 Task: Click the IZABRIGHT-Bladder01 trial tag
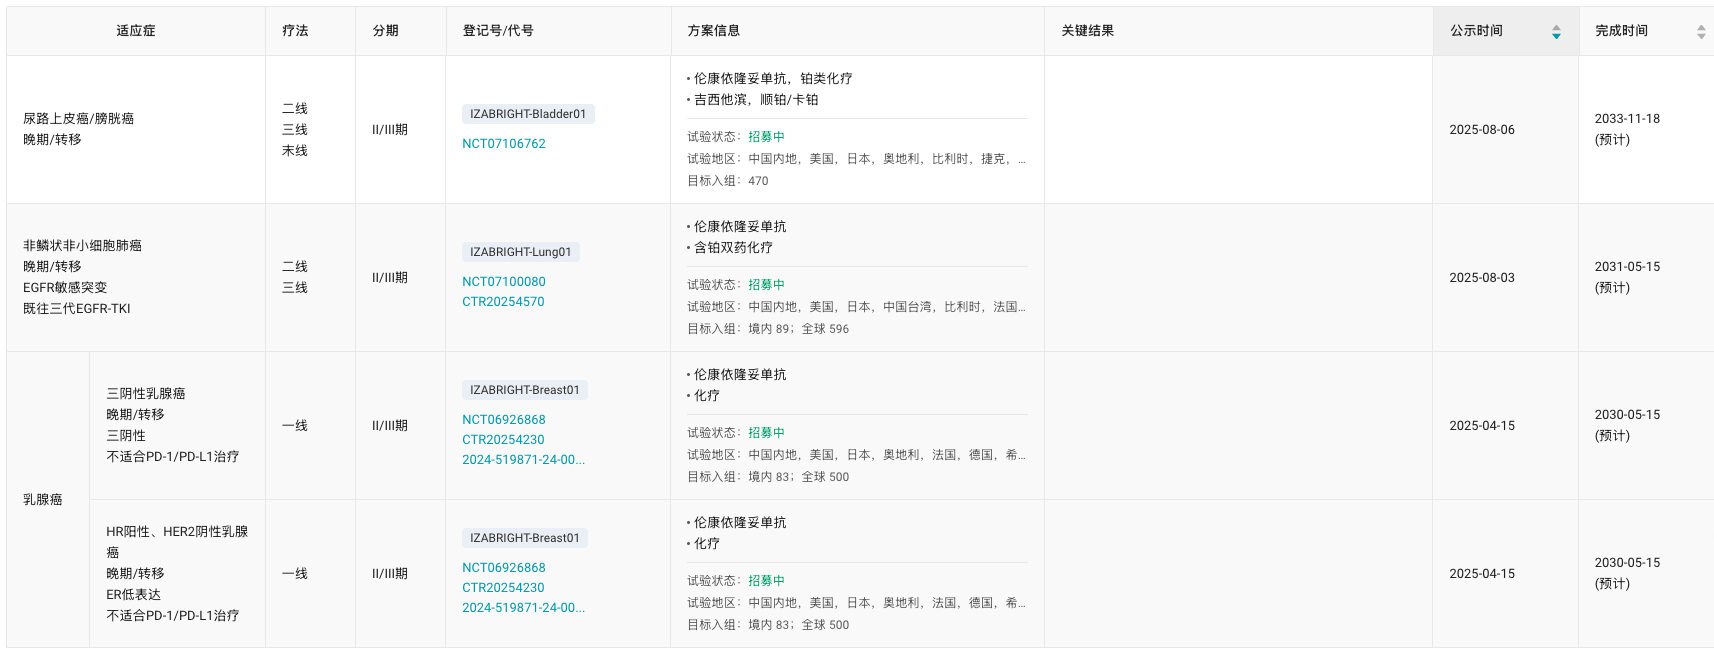tap(528, 114)
